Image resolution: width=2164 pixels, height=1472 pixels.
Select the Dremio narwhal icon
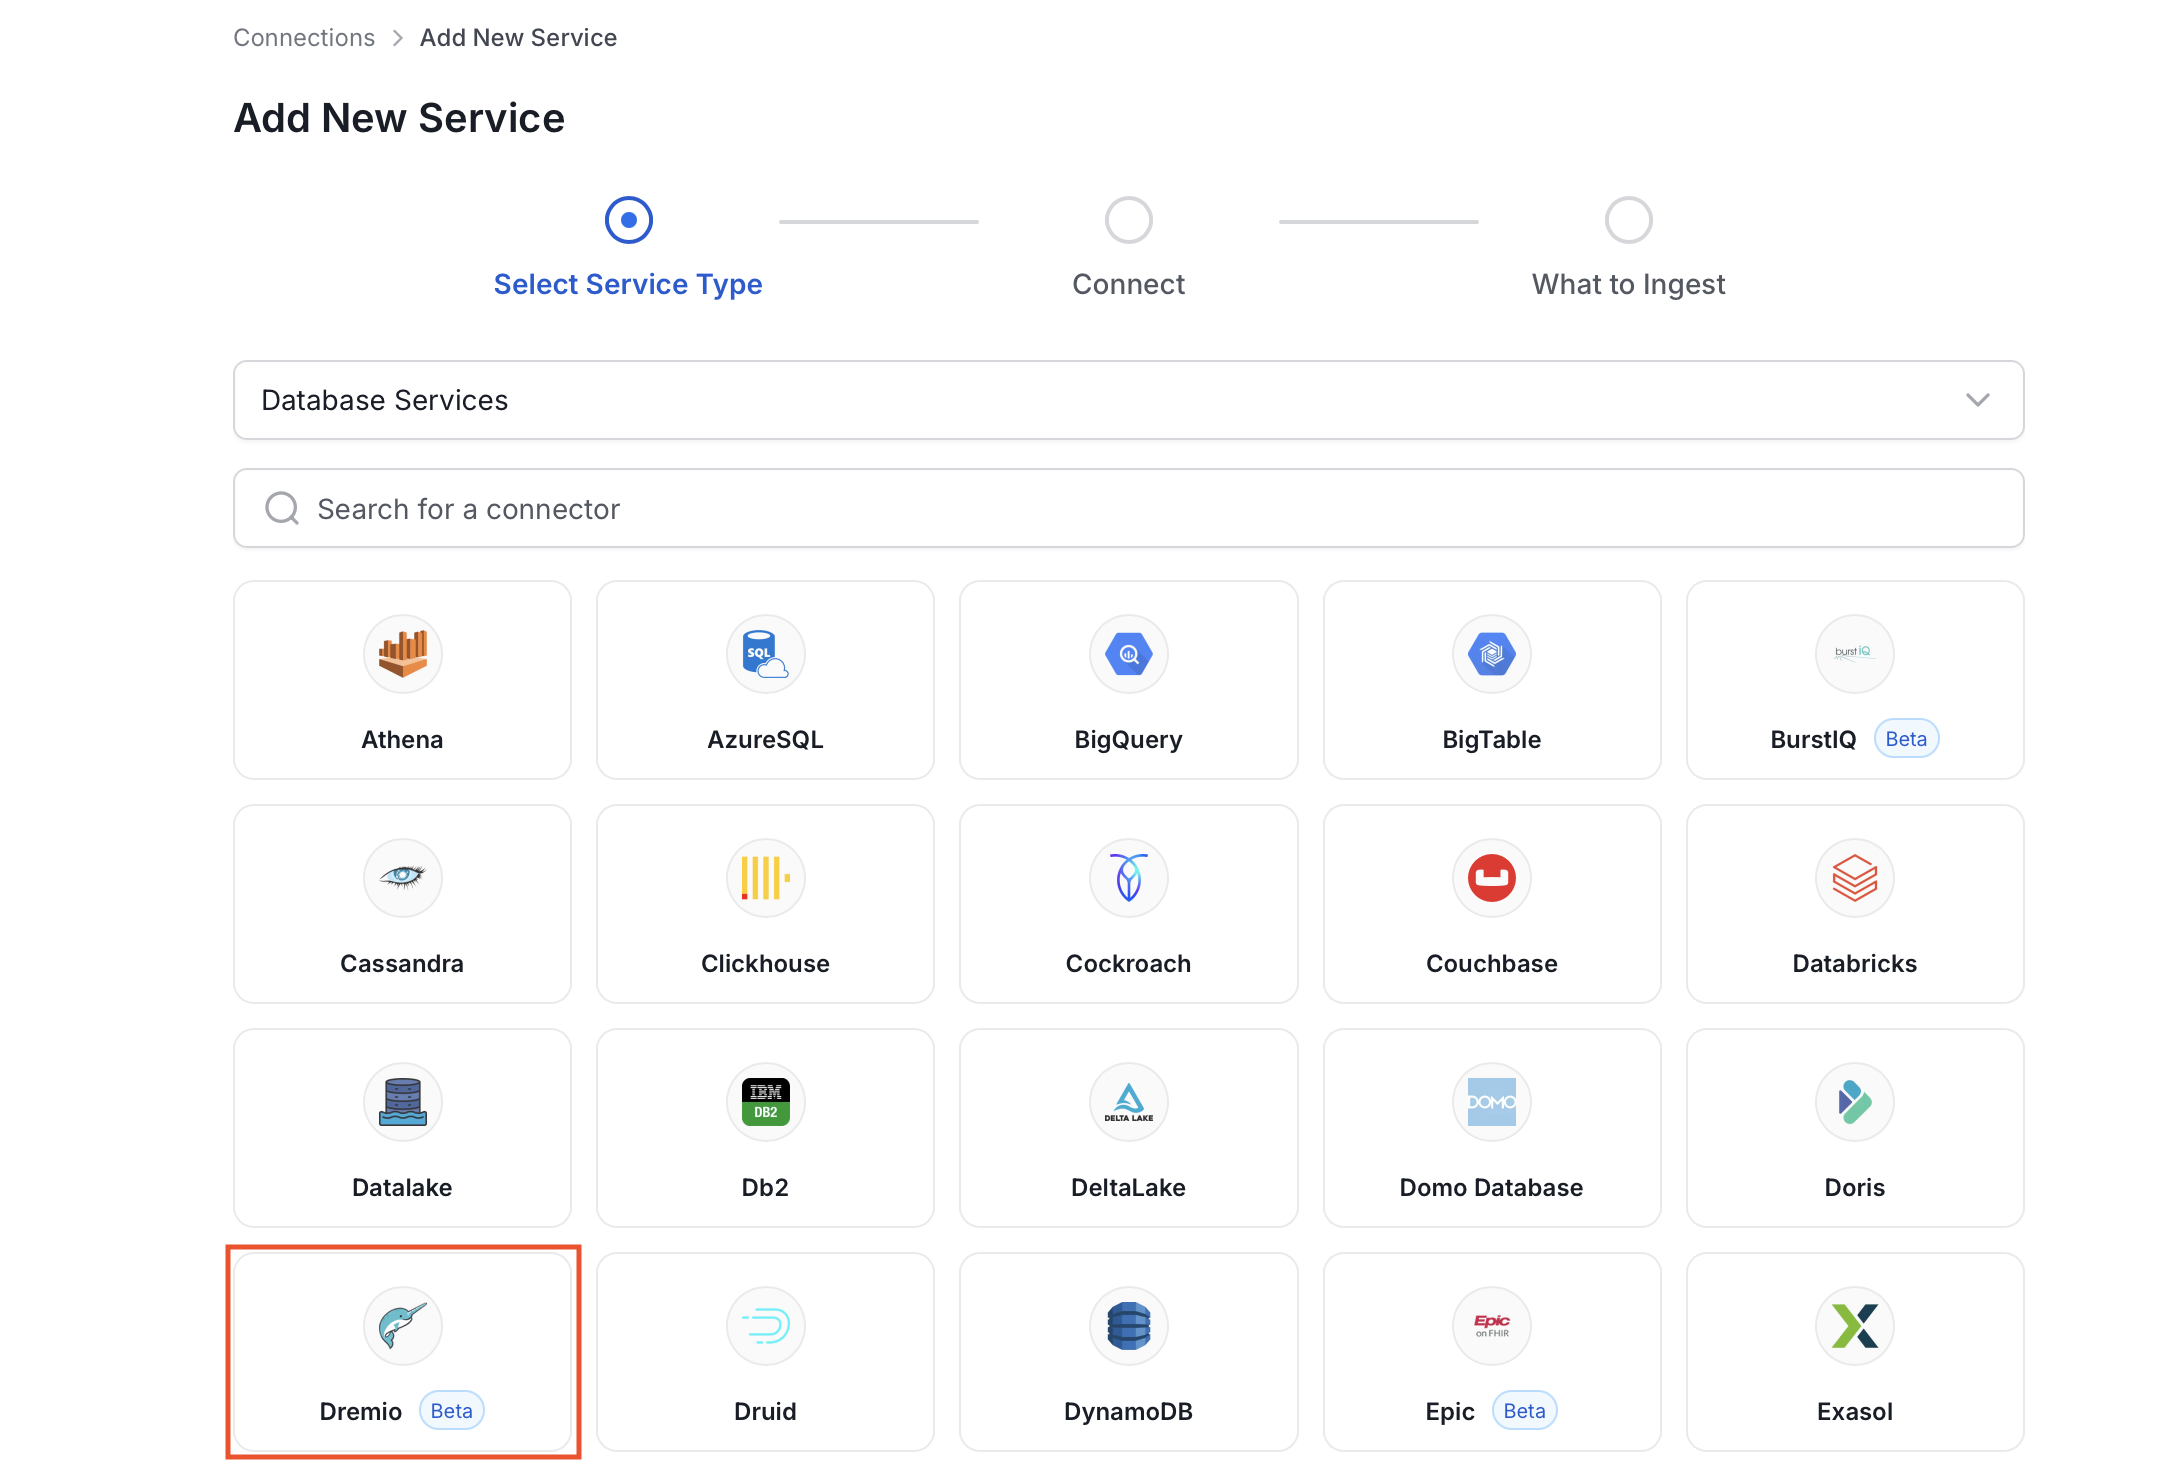click(x=402, y=1326)
